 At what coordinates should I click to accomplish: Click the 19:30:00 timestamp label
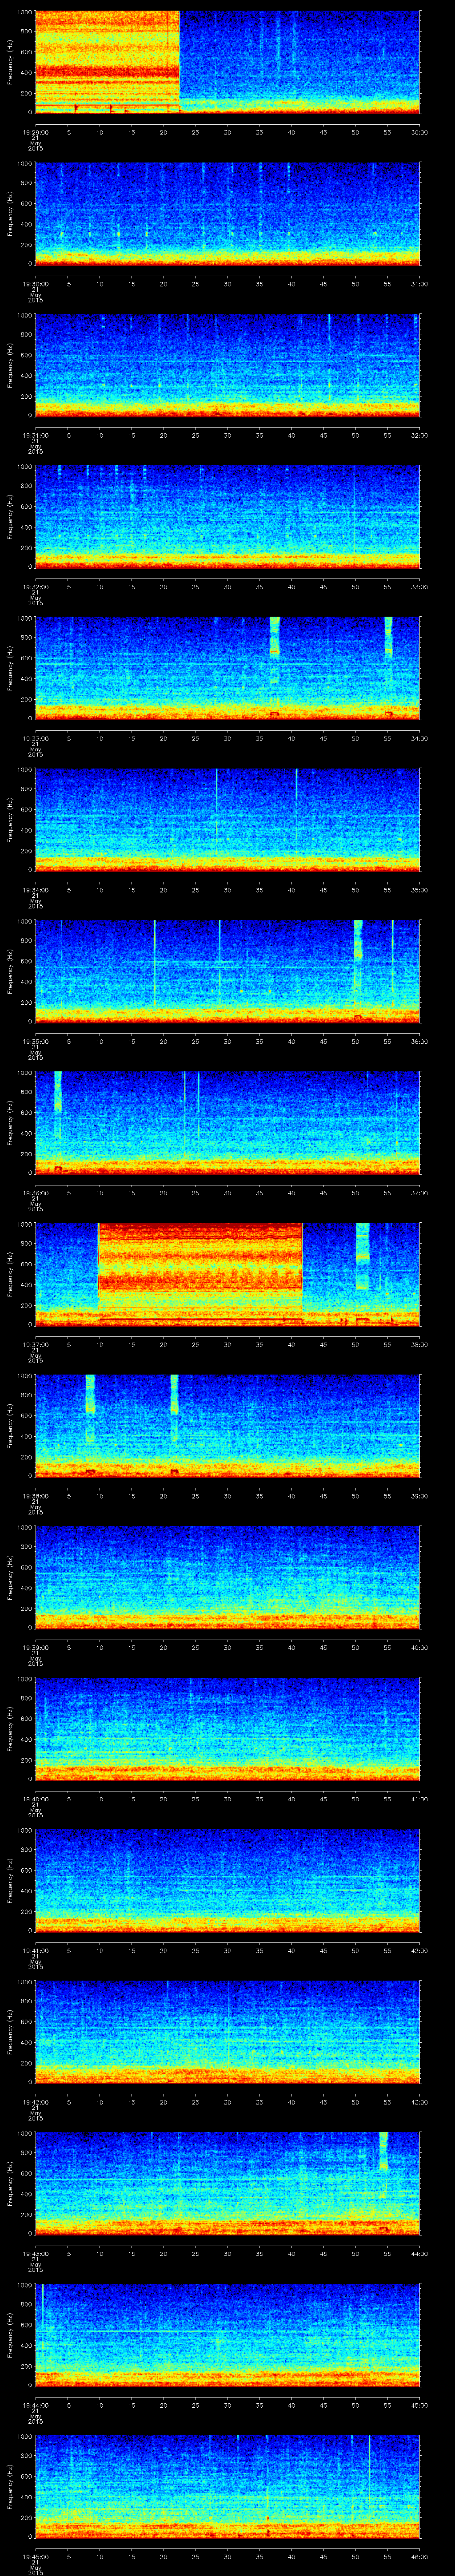(x=35, y=284)
